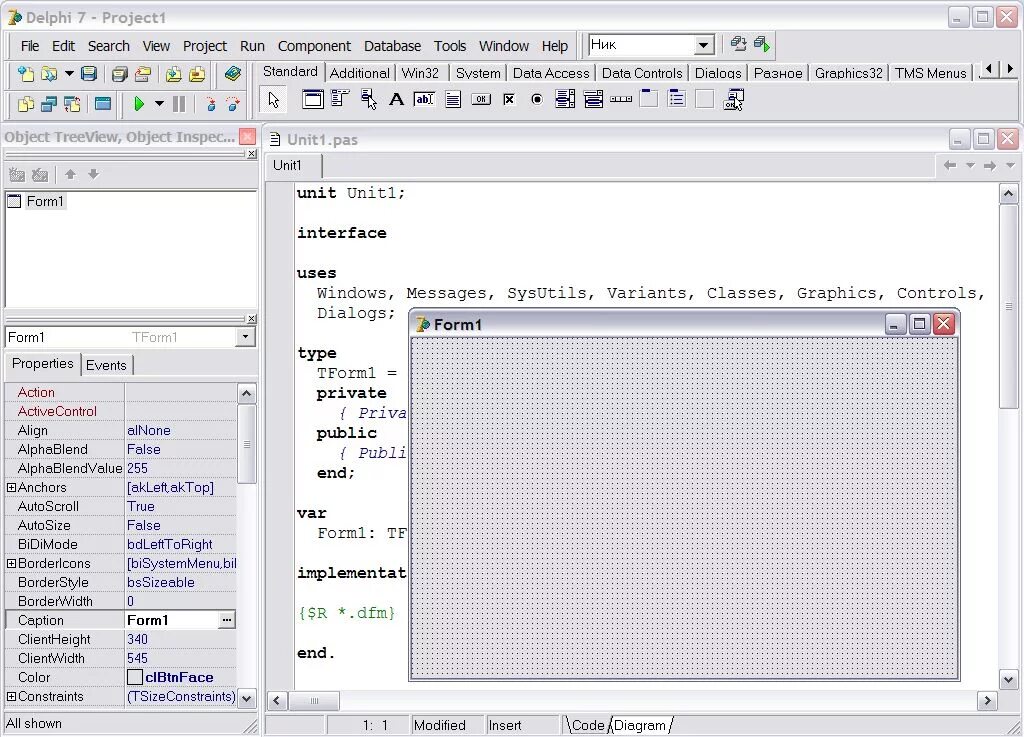The width and height of the screenshot is (1024, 737).
Task: Open the Data Access palette tab
Action: [551, 73]
